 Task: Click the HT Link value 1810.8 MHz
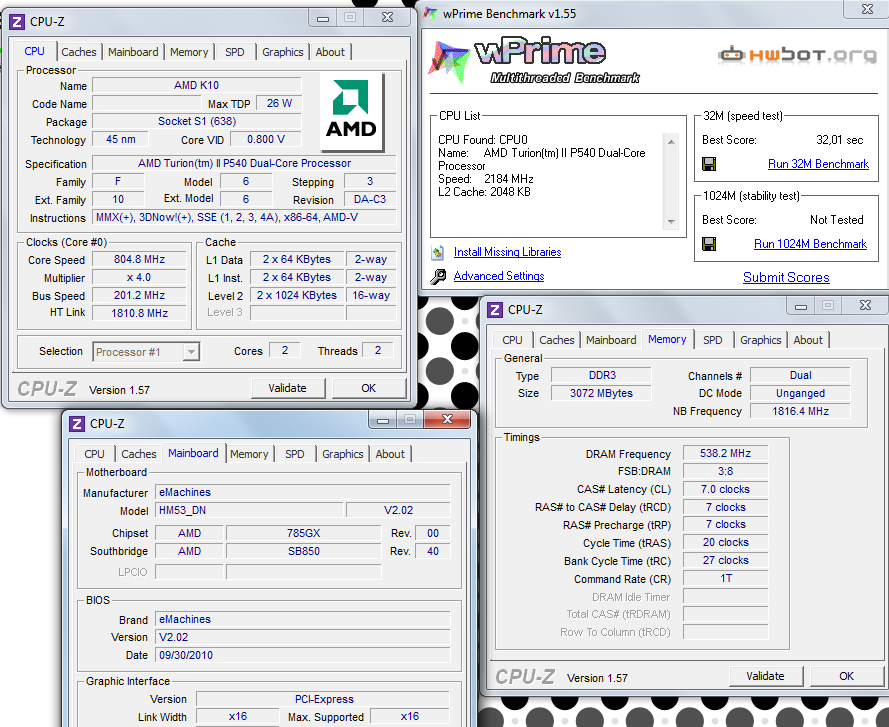139,313
